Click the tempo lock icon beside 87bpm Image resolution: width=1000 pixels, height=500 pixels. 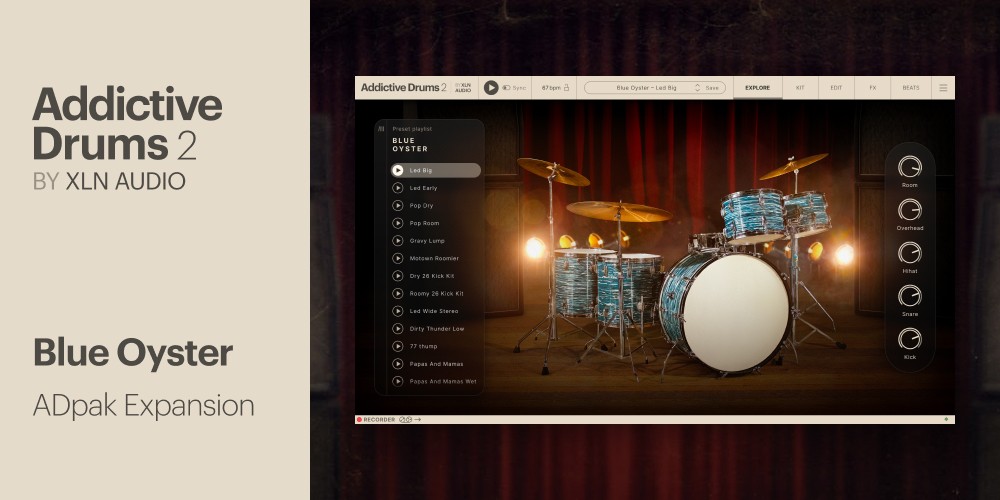point(567,88)
